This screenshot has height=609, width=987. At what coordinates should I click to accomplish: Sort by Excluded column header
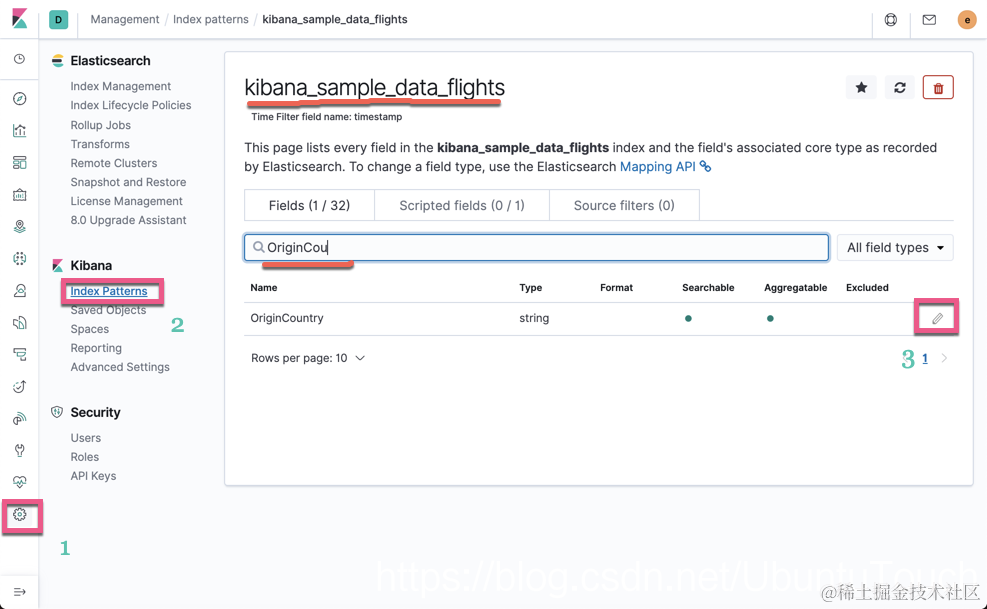tap(867, 288)
